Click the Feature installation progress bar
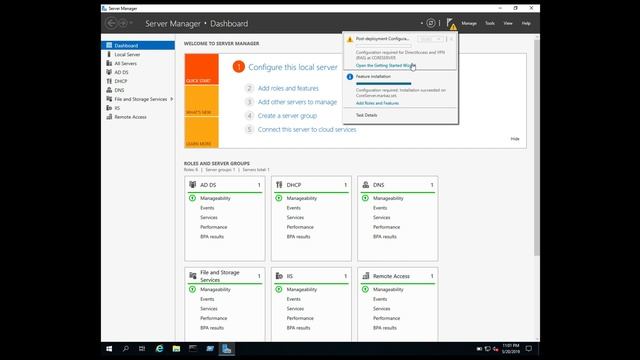This screenshot has height=360, width=640. 384,84
